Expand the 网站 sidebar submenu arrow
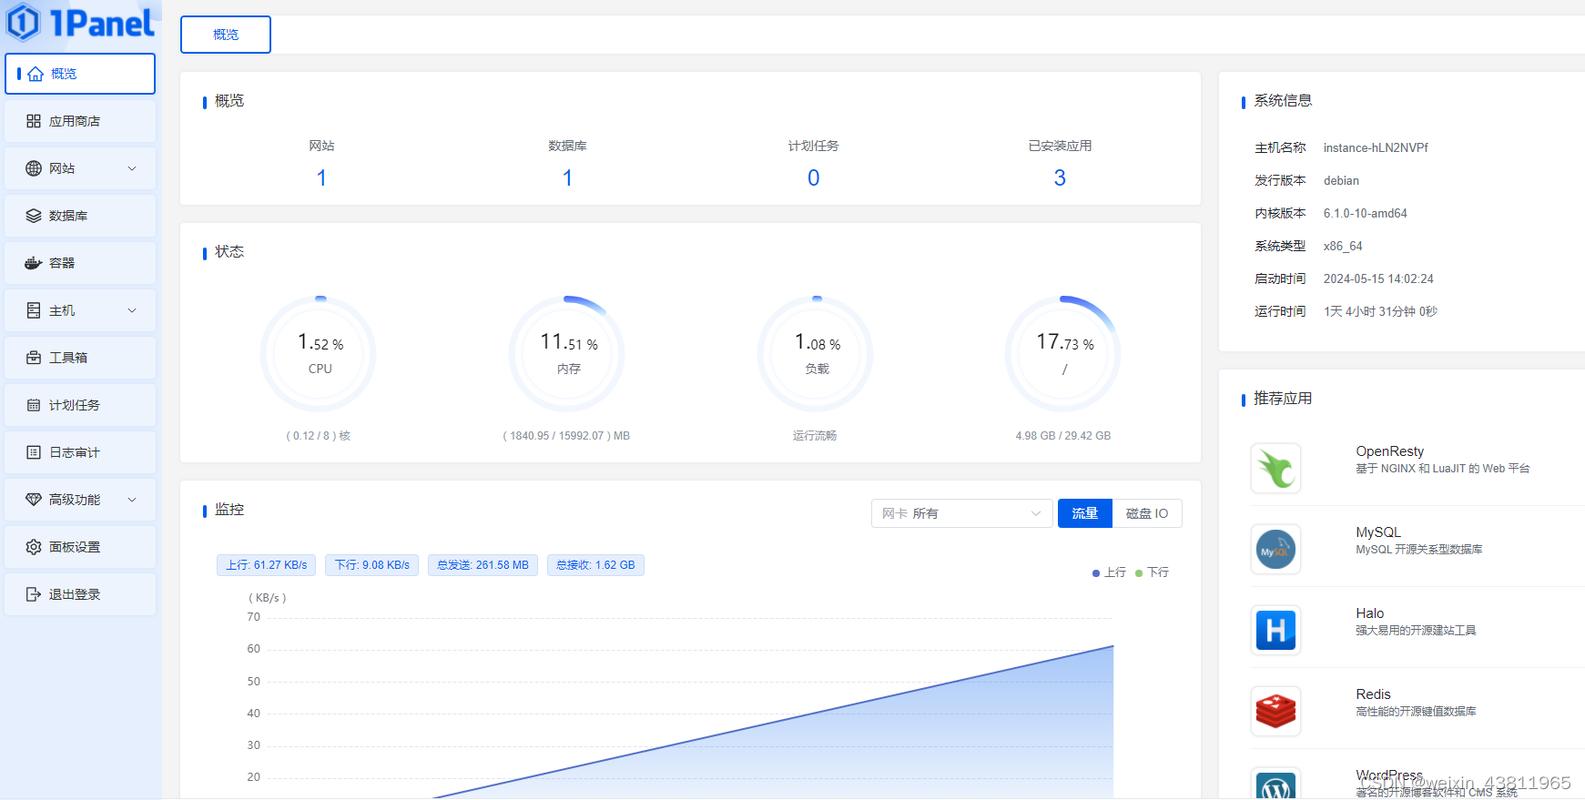 tap(132, 168)
